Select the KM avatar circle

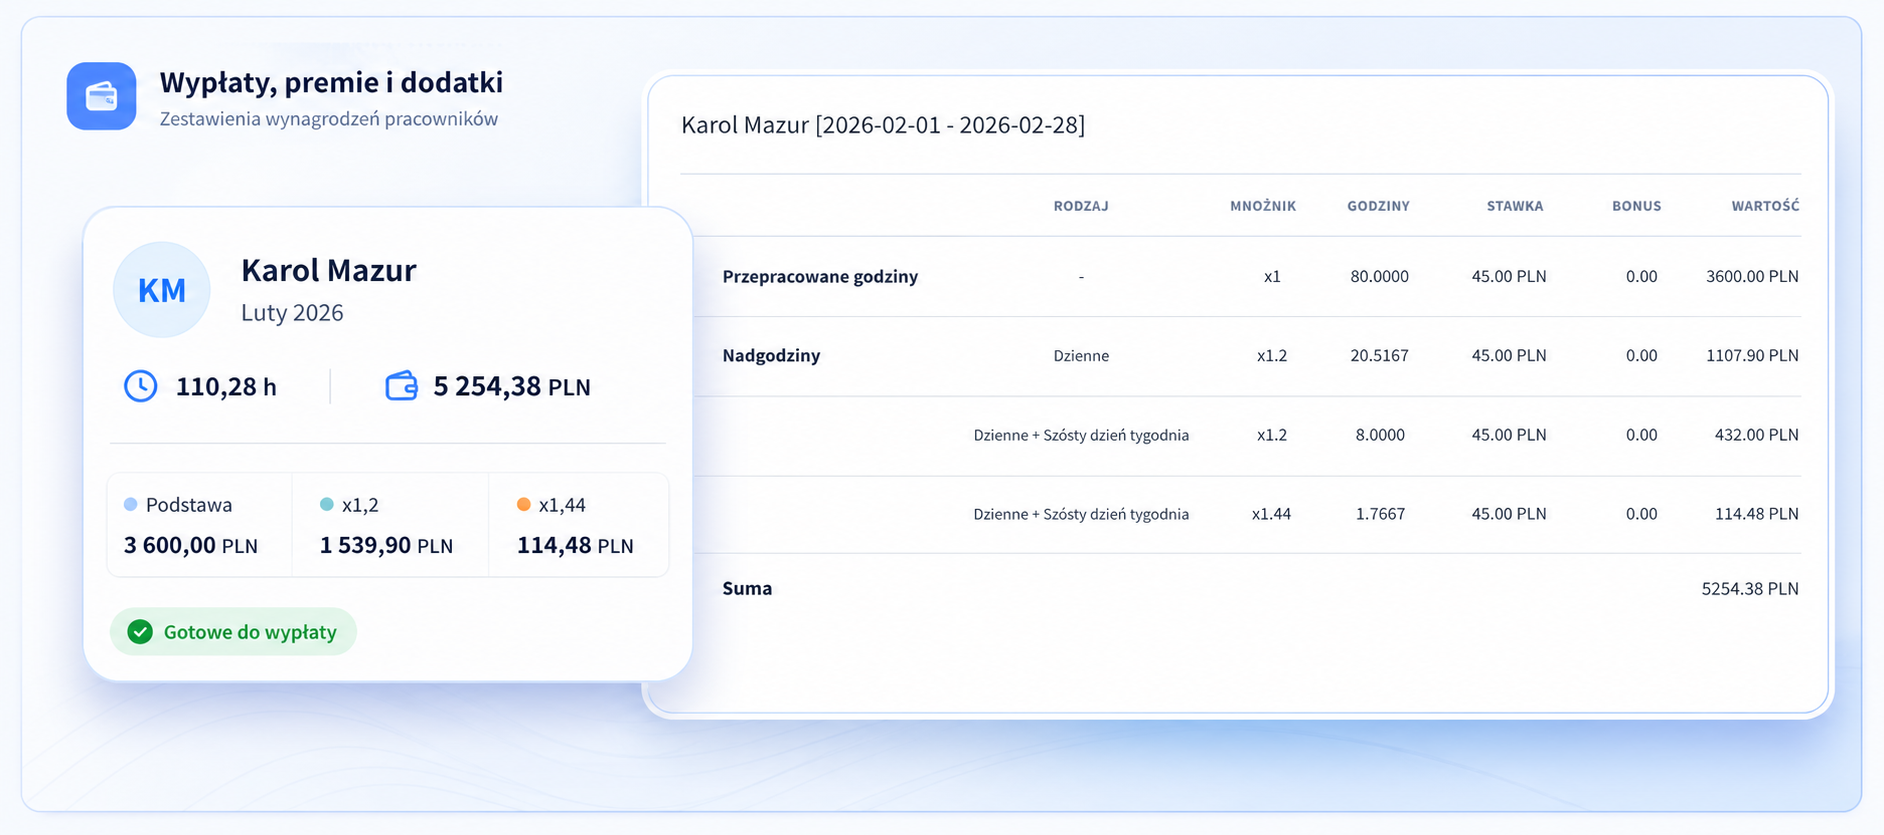click(162, 290)
